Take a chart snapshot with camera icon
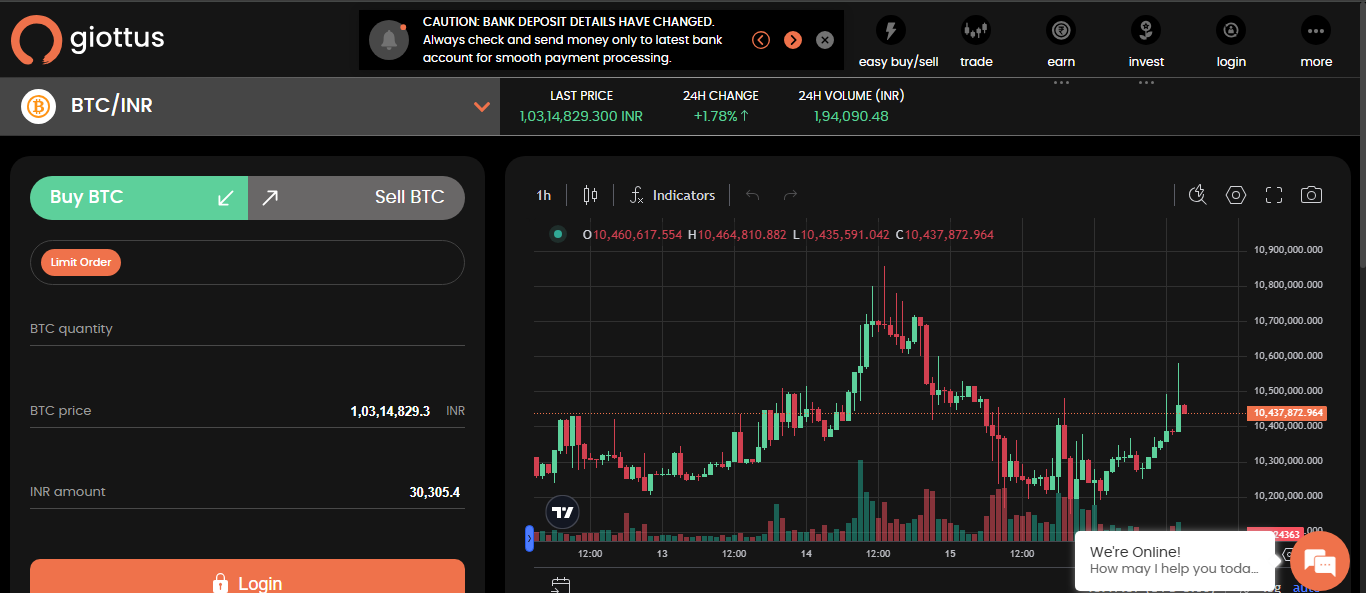 1311,195
